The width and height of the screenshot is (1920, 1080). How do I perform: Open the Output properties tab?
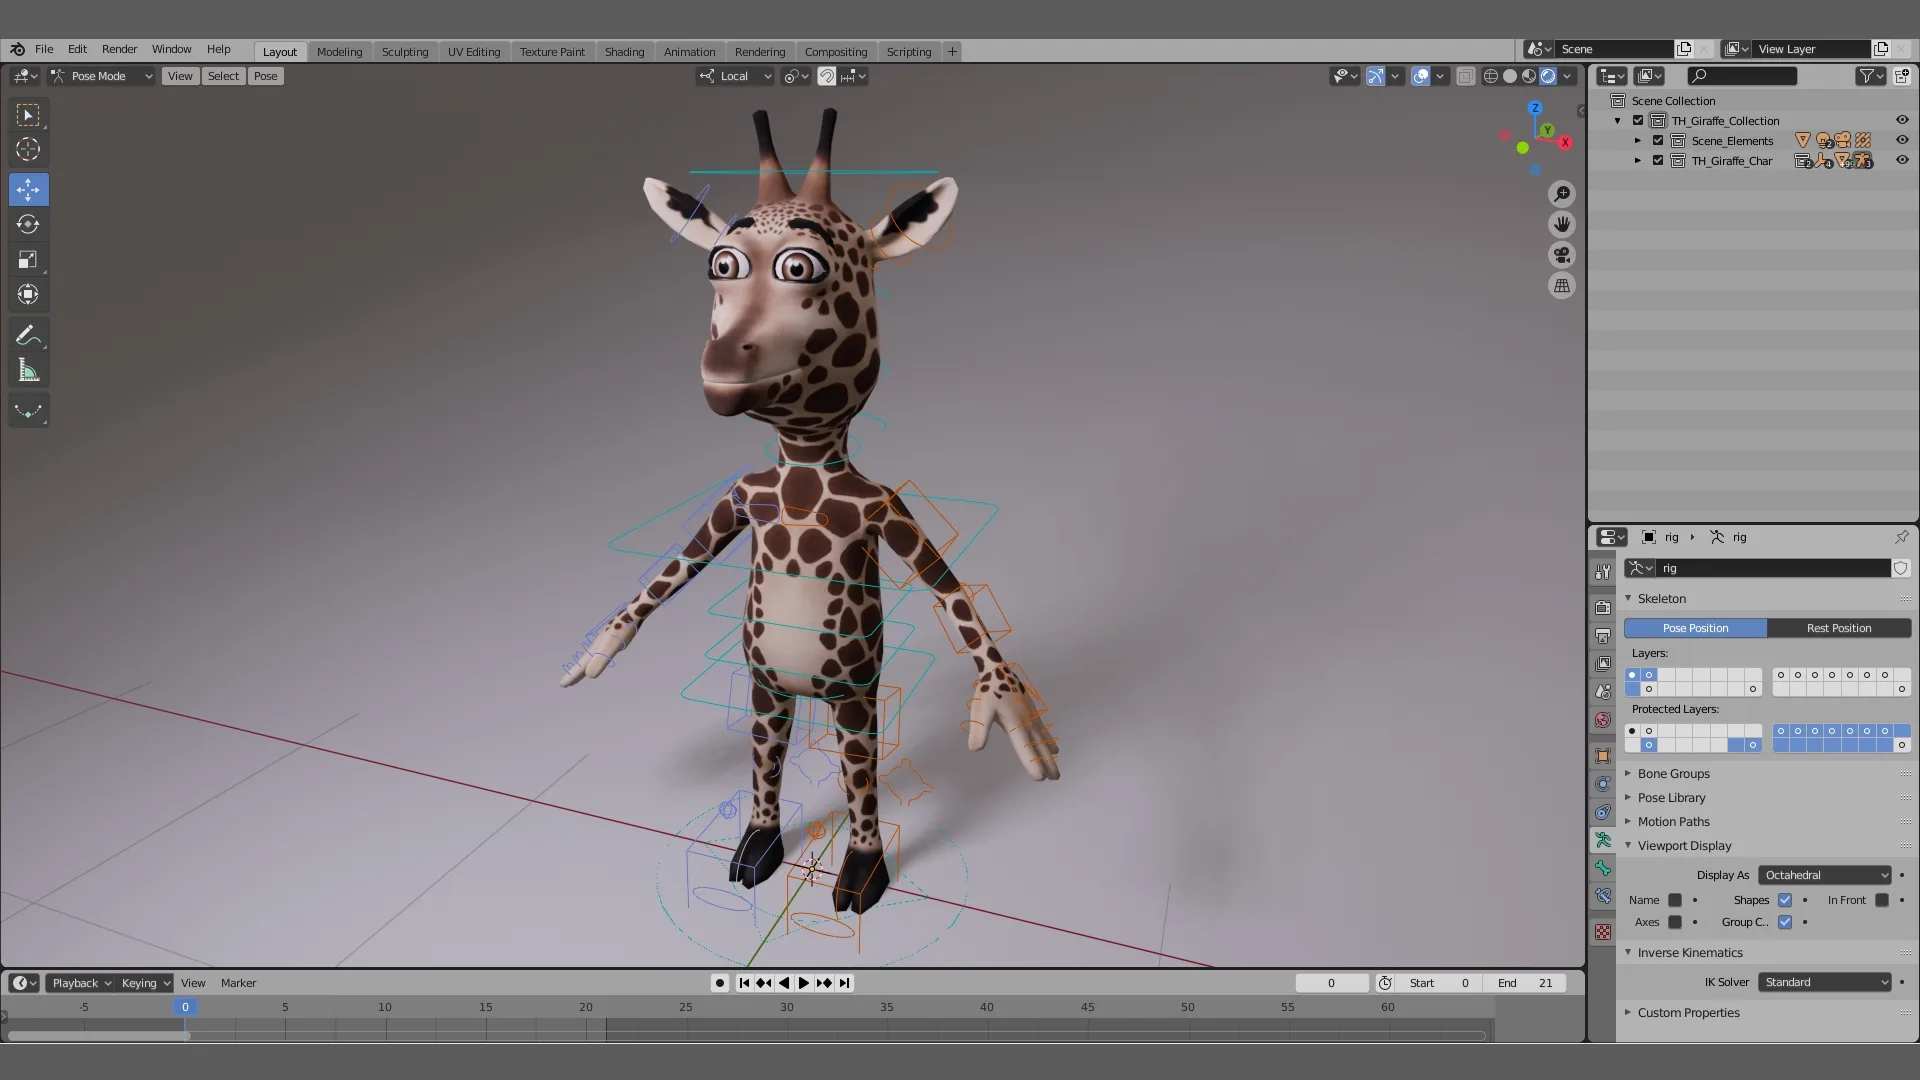click(1603, 635)
